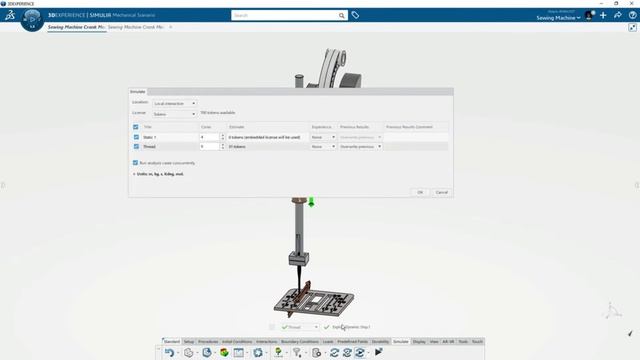This screenshot has width=640, height=360.
Task: Select the Simulate tab in action bar
Action: click(x=400, y=342)
